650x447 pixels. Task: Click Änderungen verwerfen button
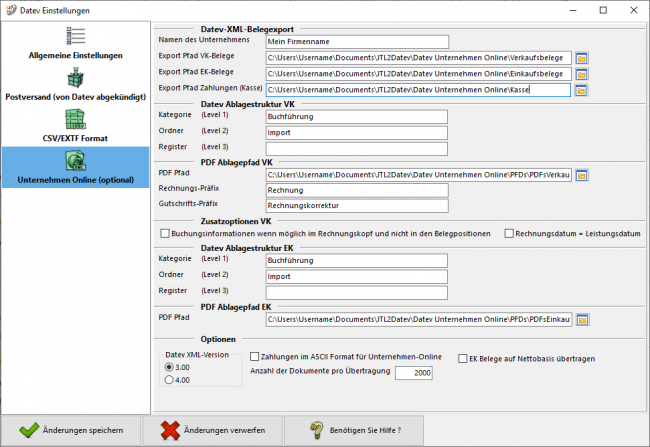(213, 429)
